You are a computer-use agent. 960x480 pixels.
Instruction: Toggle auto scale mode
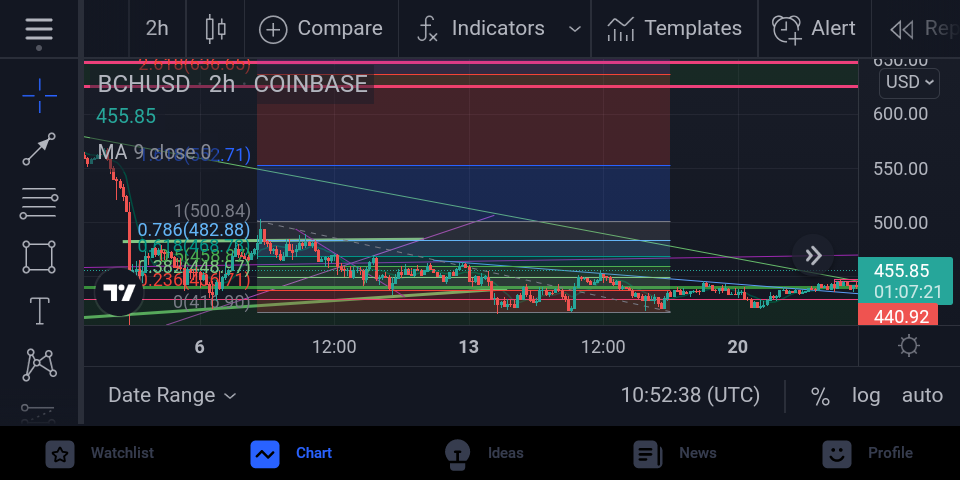pyautogui.click(x=922, y=396)
